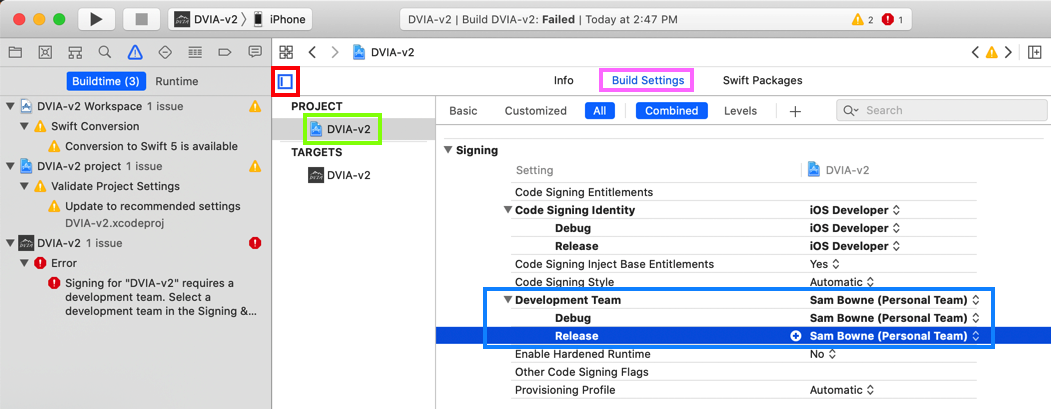
Task: Click the Stop button in toolbar
Action: click(x=141, y=19)
